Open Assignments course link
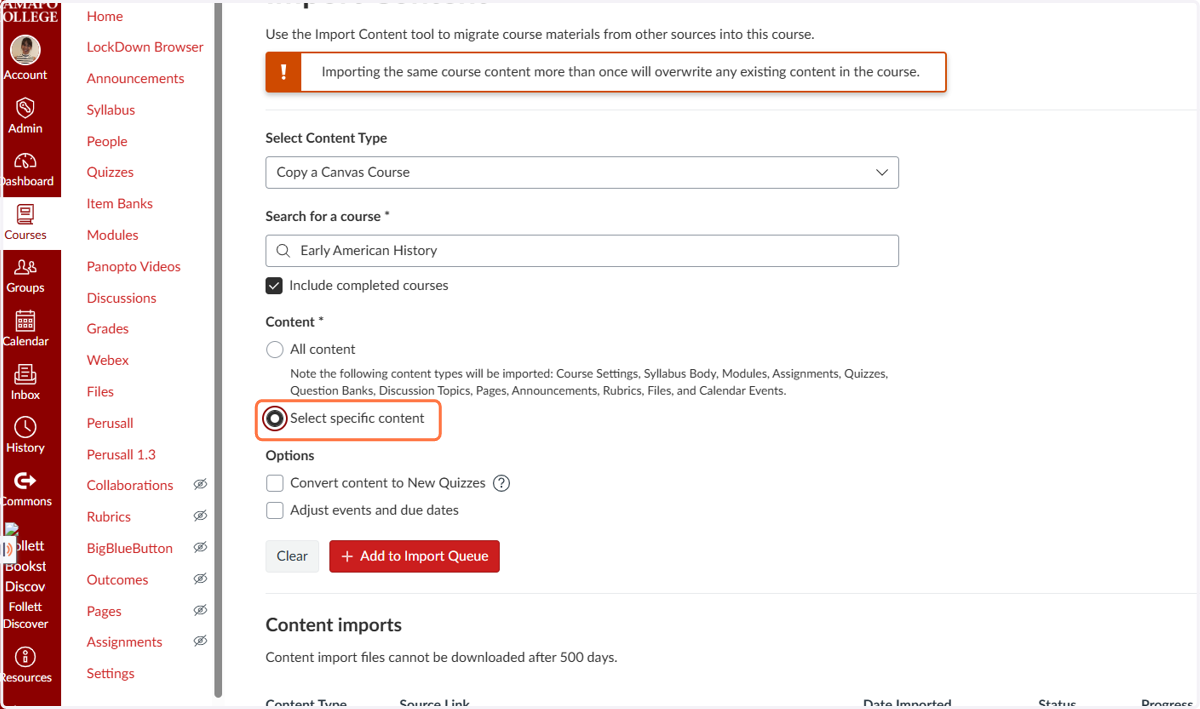The width and height of the screenshot is (1200, 709). (x=124, y=642)
